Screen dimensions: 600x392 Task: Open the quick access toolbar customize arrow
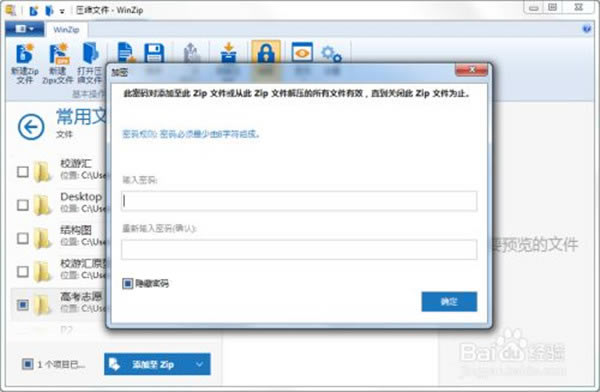coord(62,11)
